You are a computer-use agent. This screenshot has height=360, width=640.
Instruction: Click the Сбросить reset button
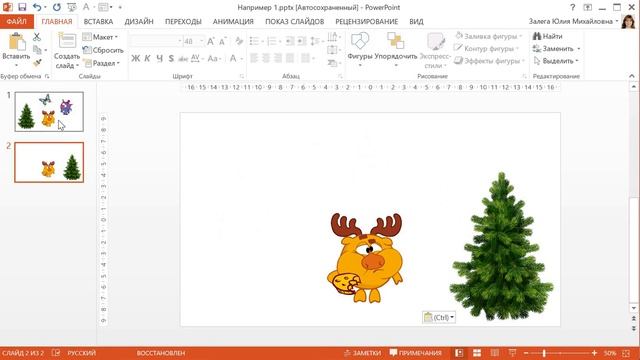point(103,50)
